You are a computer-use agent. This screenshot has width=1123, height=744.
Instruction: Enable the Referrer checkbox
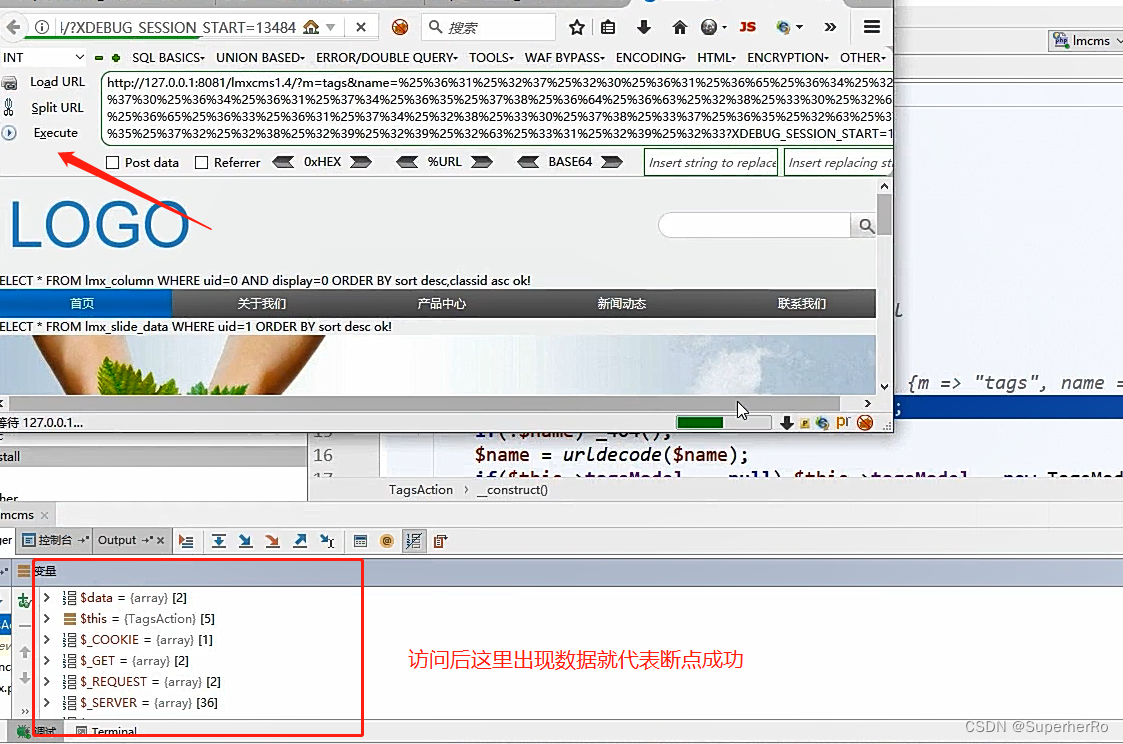(x=201, y=163)
